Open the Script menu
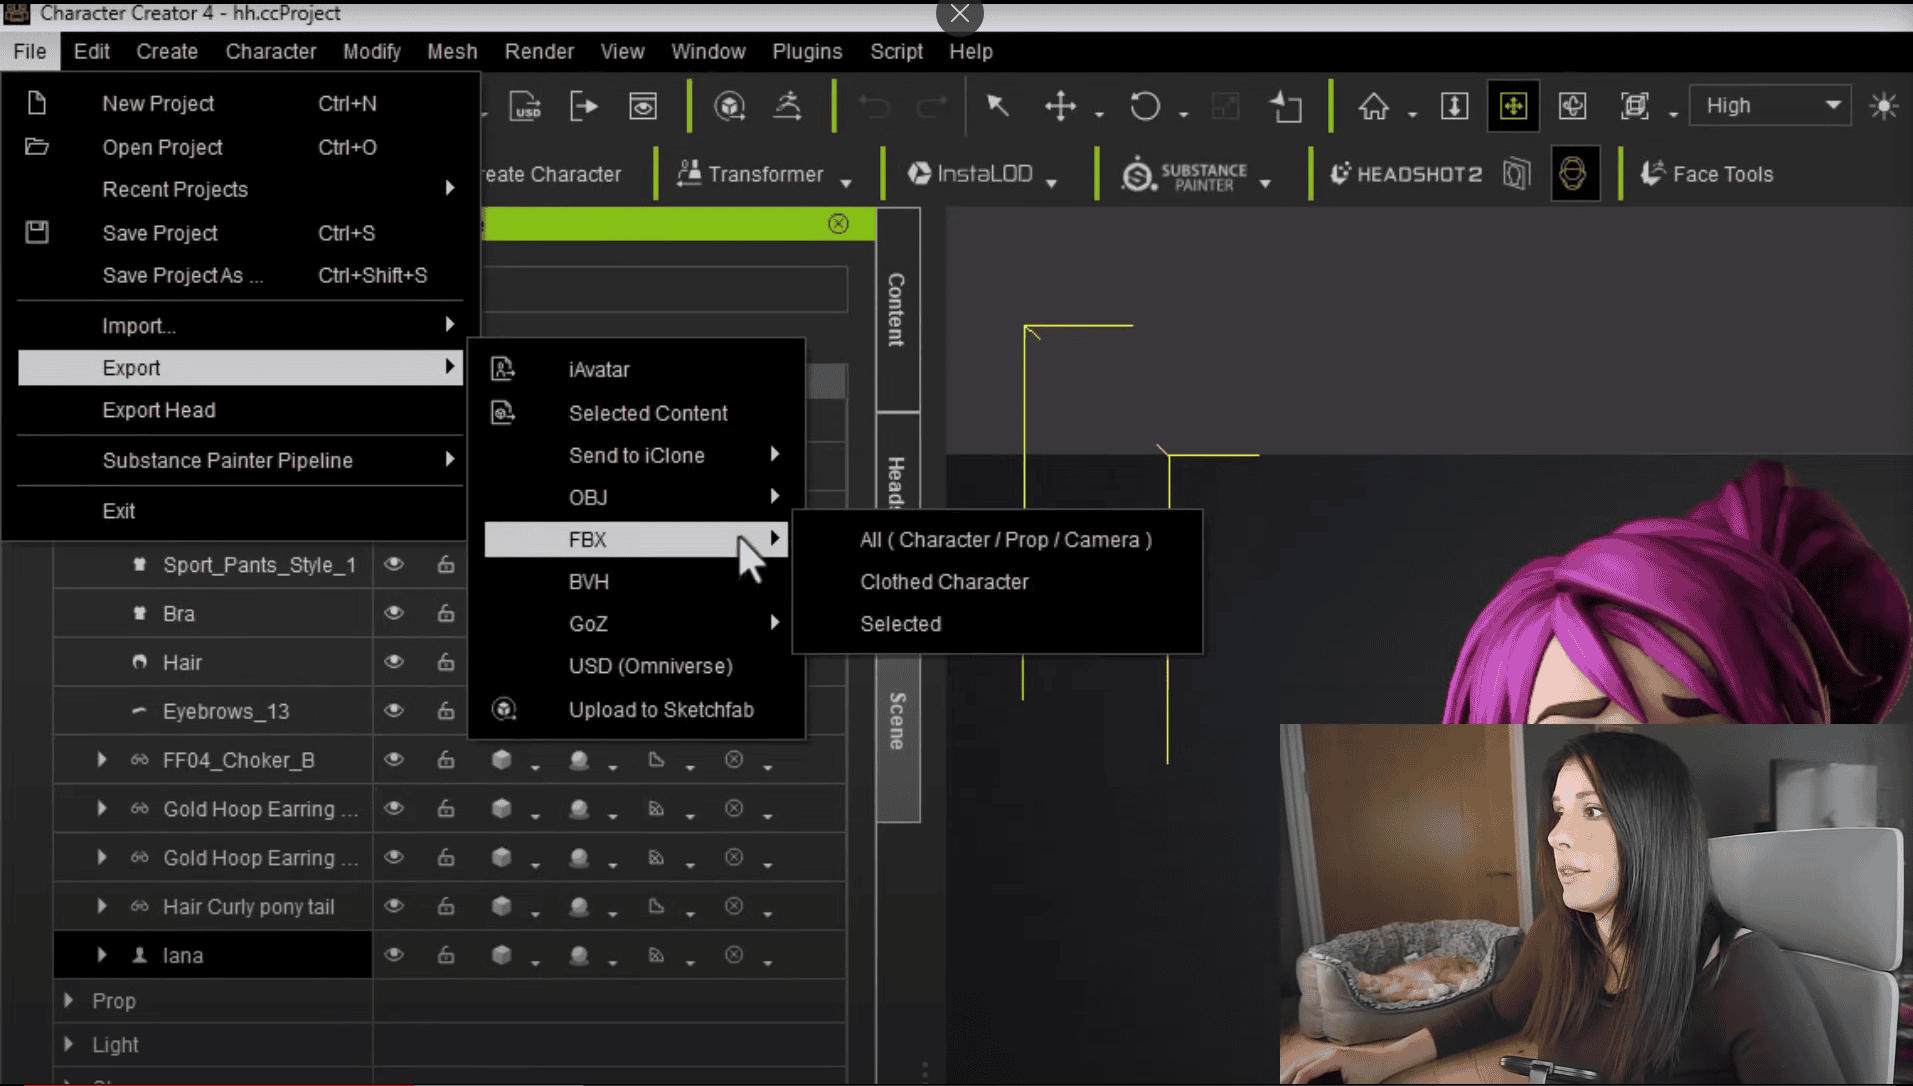 coord(895,51)
